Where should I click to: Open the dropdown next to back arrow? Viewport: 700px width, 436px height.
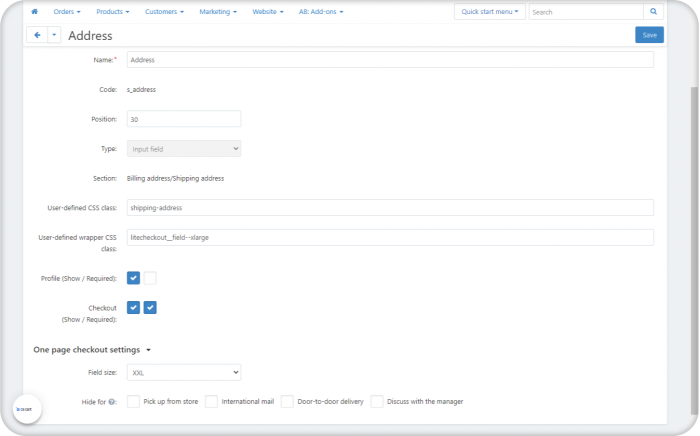(x=54, y=35)
